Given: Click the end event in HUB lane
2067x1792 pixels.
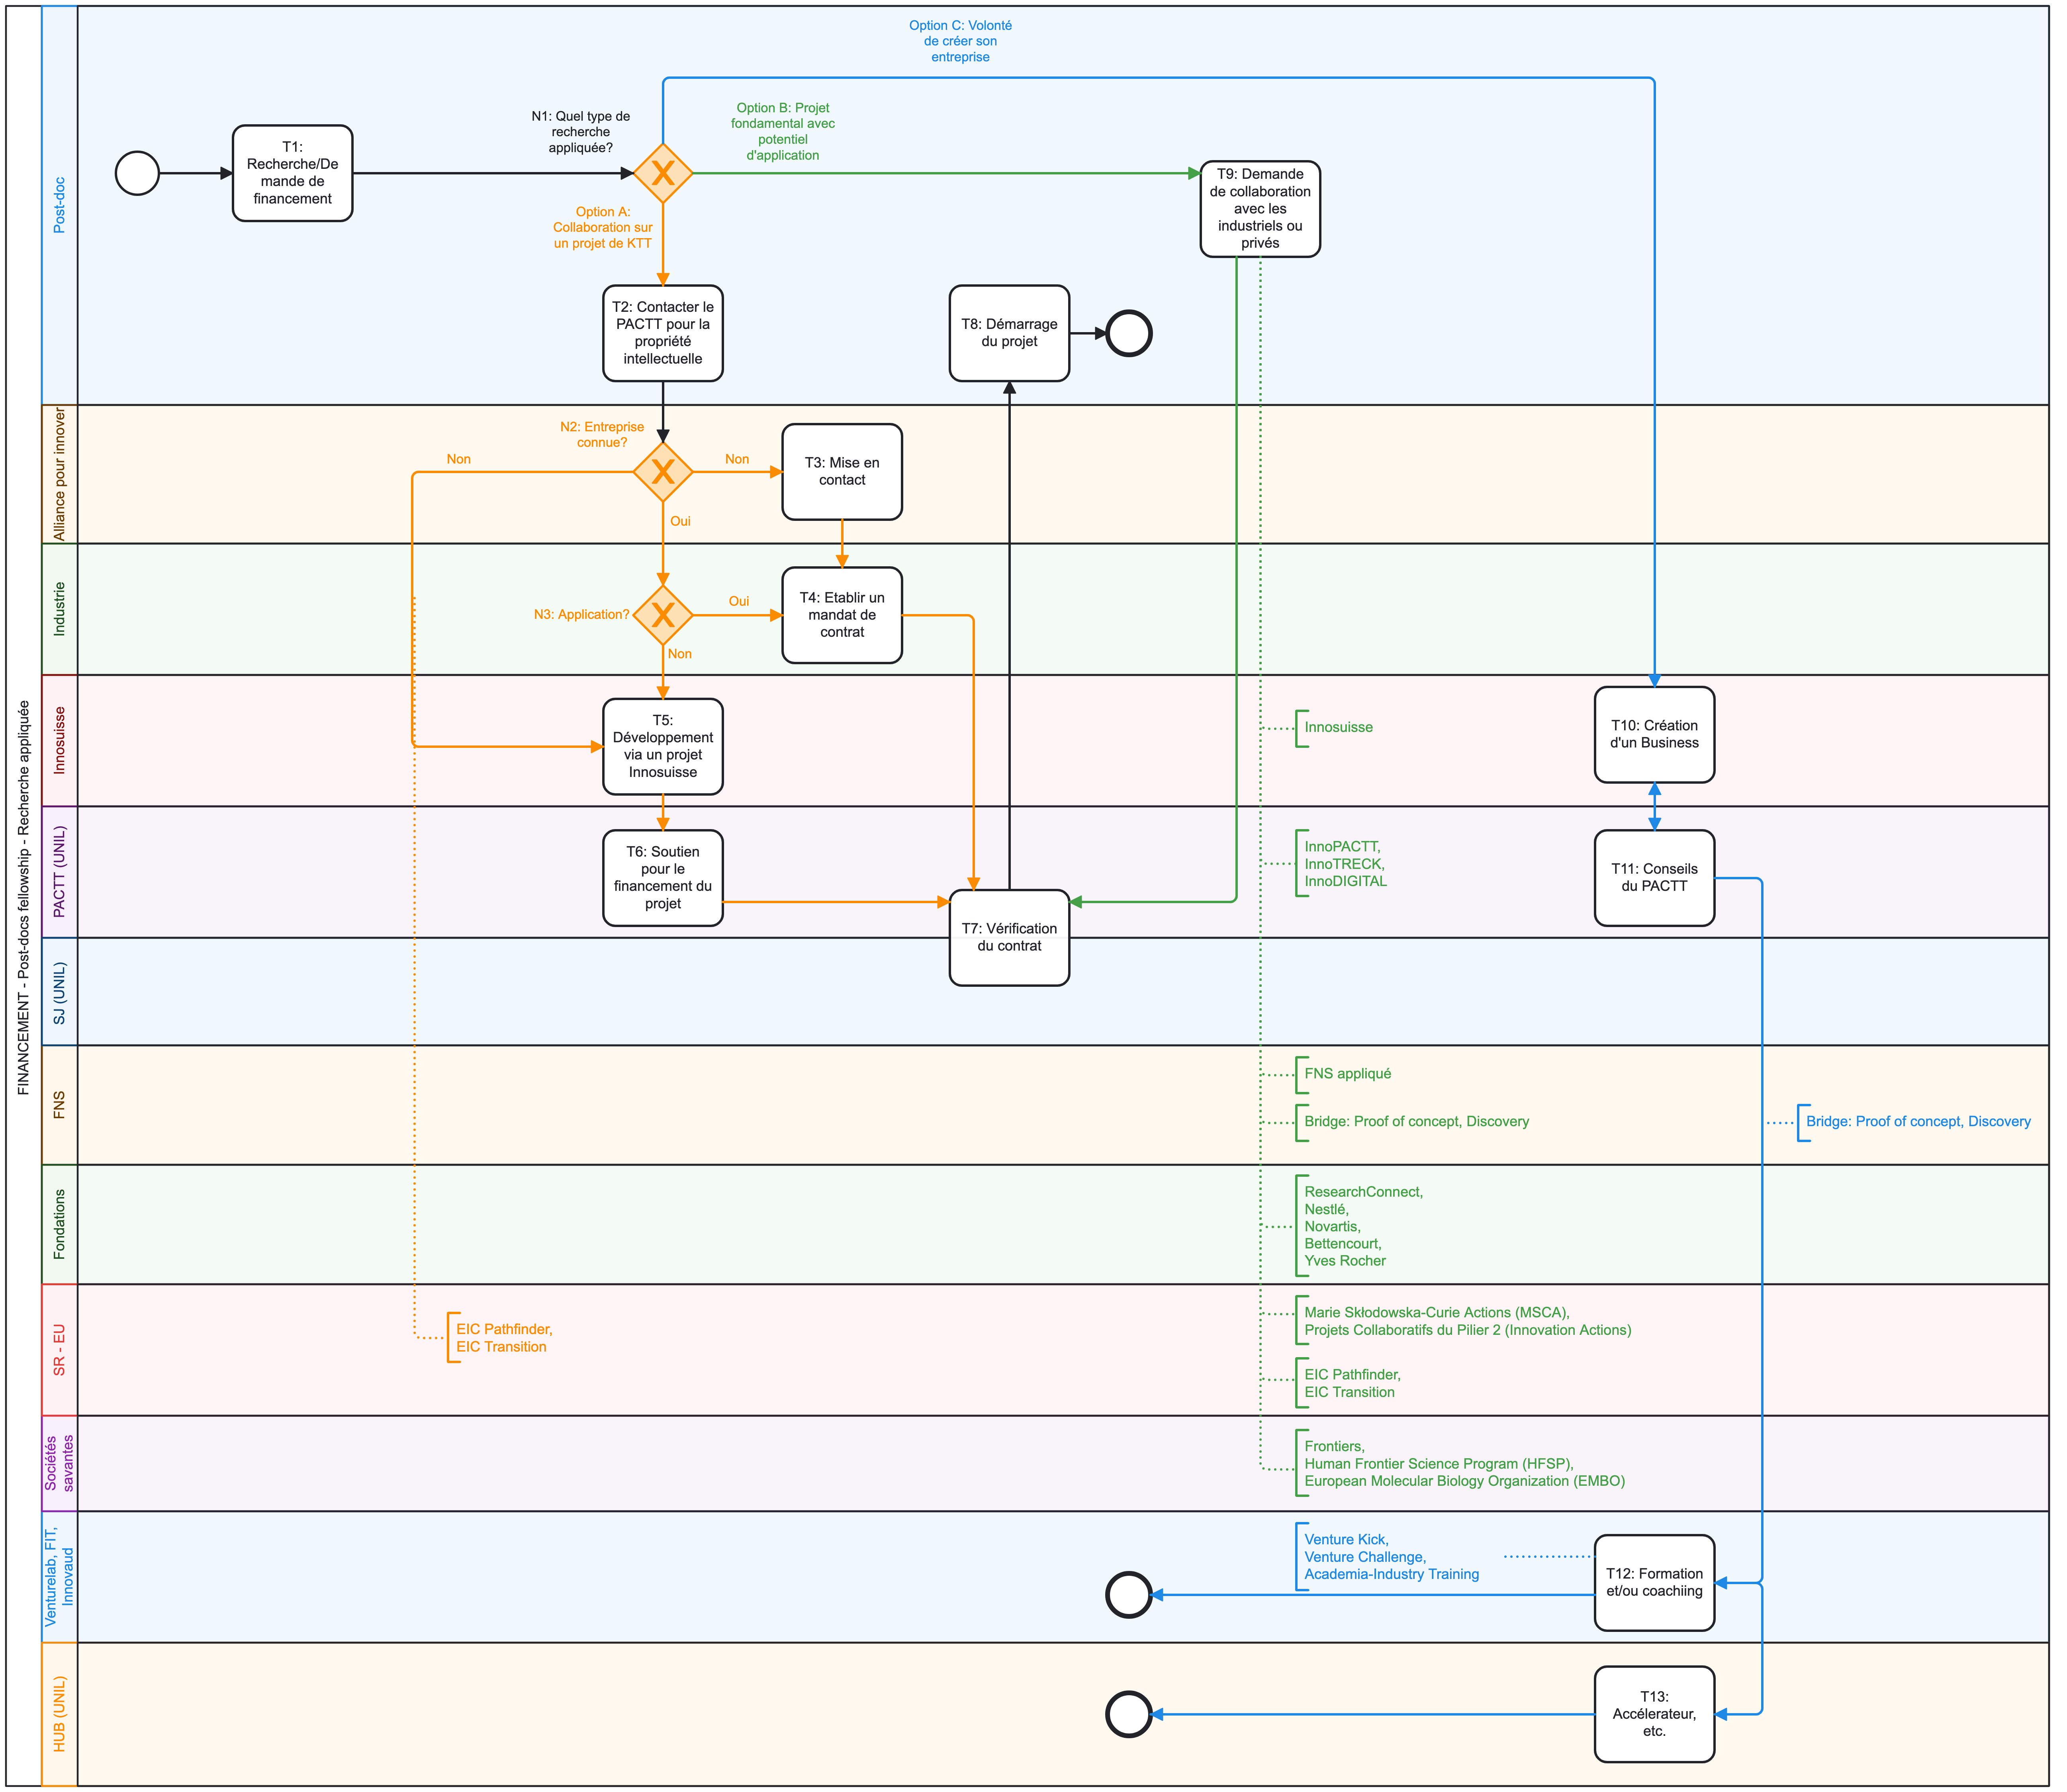Looking at the screenshot, I should click(x=1129, y=1714).
